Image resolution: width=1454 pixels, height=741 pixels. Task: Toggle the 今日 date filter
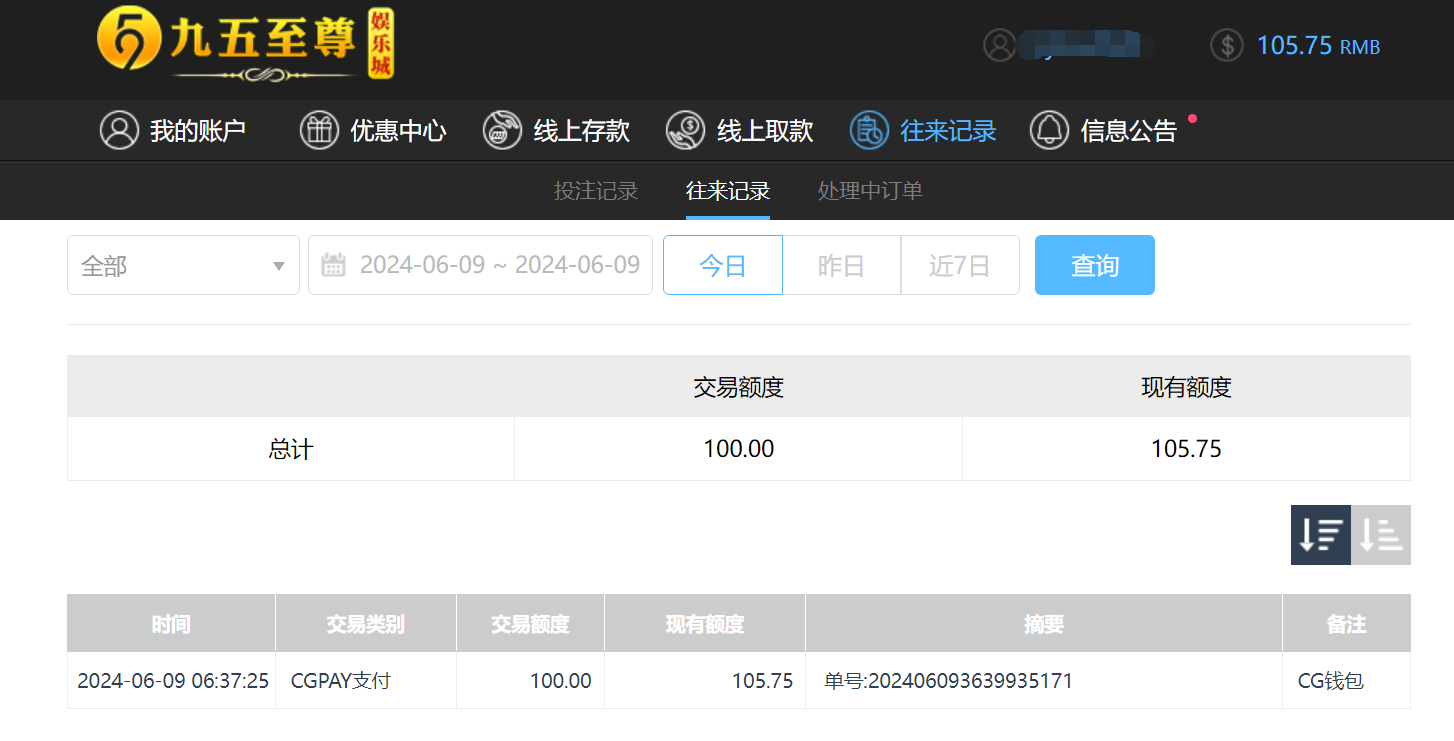click(x=722, y=264)
